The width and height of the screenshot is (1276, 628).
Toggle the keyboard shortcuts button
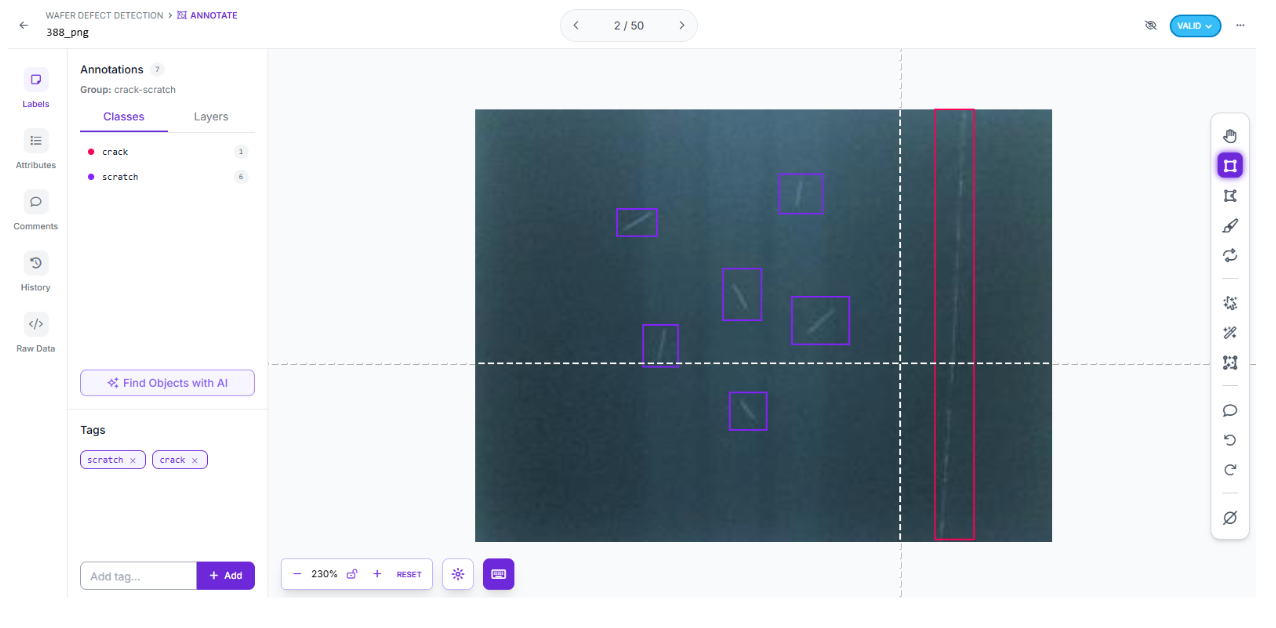(498, 574)
